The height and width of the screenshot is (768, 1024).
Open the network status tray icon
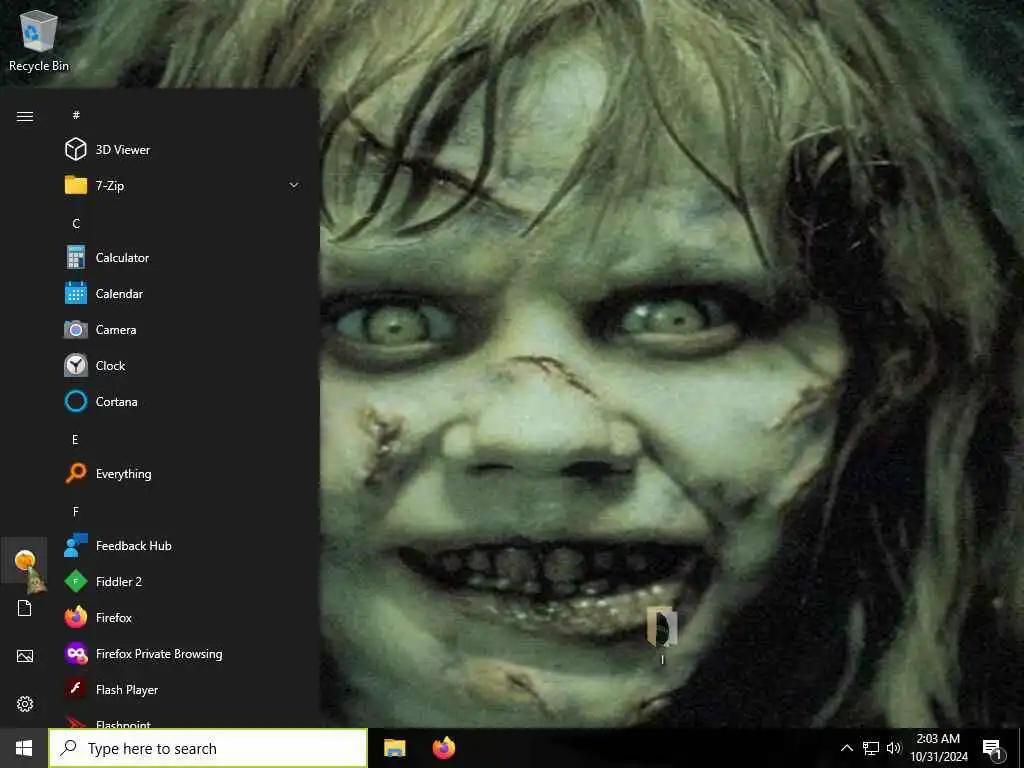tap(871, 748)
